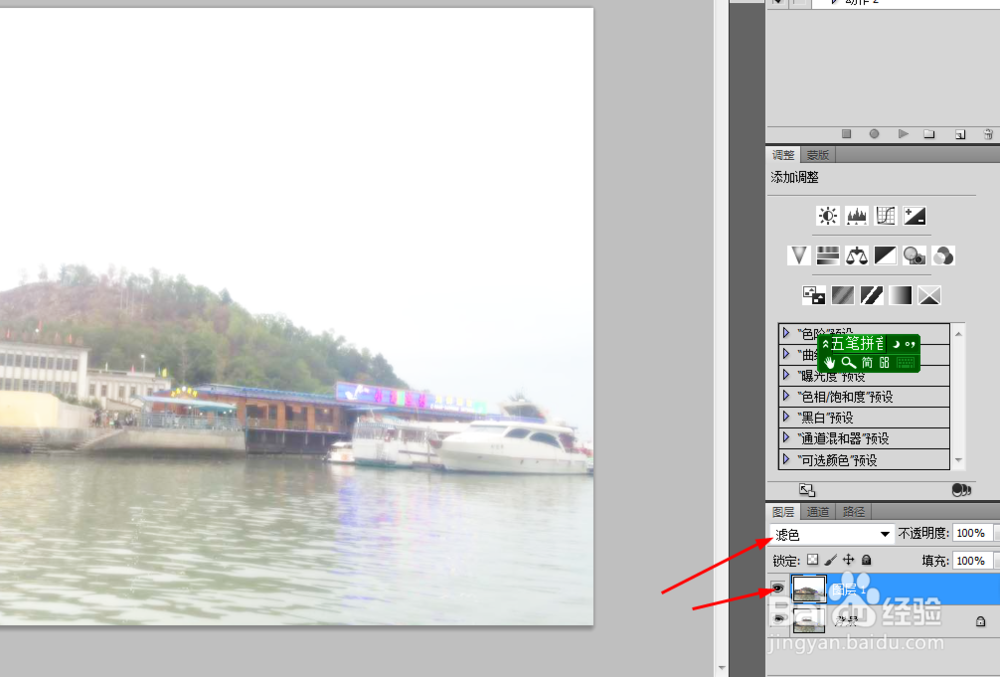The width and height of the screenshot is (1000, 677).
Task: Expand the "色阶"预设 list
Action: (786, 333)
